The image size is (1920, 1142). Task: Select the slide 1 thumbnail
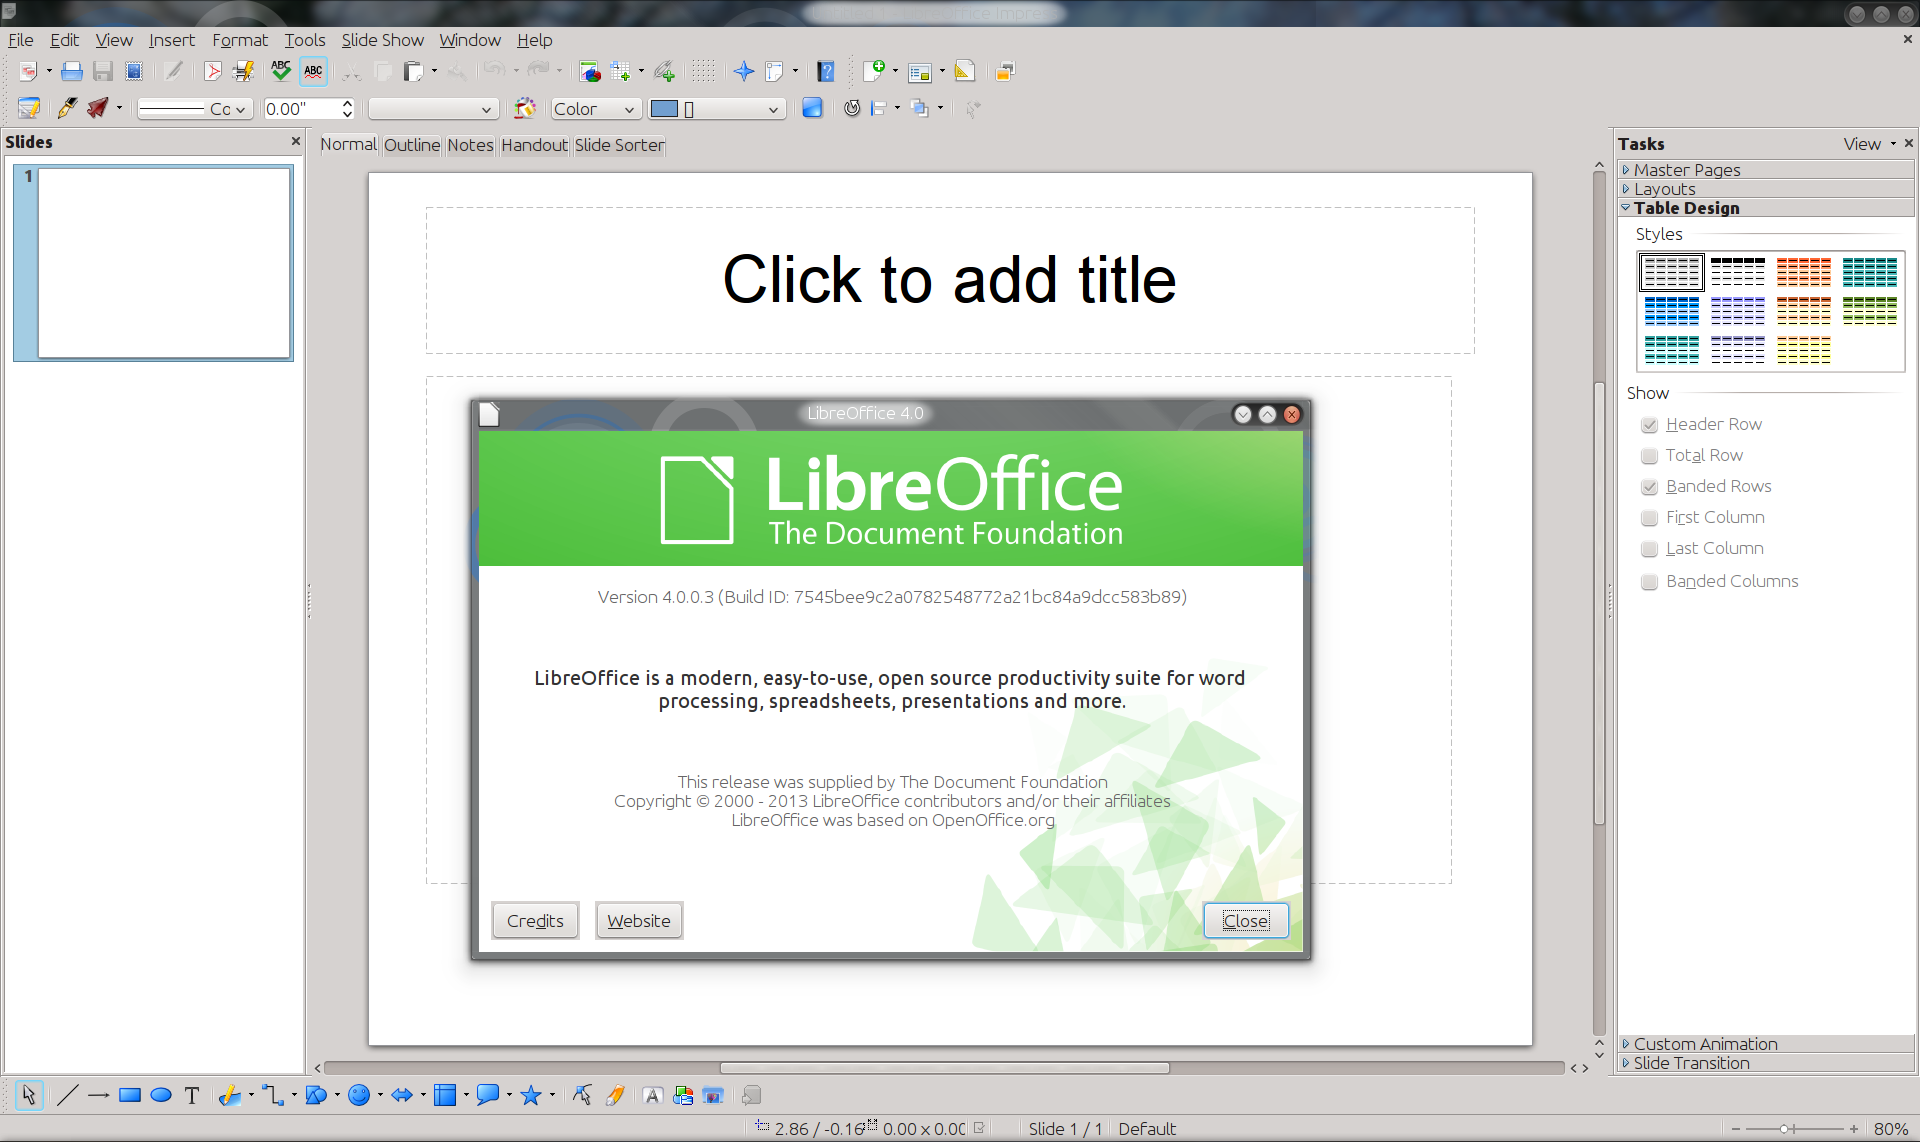coord(164,263)
